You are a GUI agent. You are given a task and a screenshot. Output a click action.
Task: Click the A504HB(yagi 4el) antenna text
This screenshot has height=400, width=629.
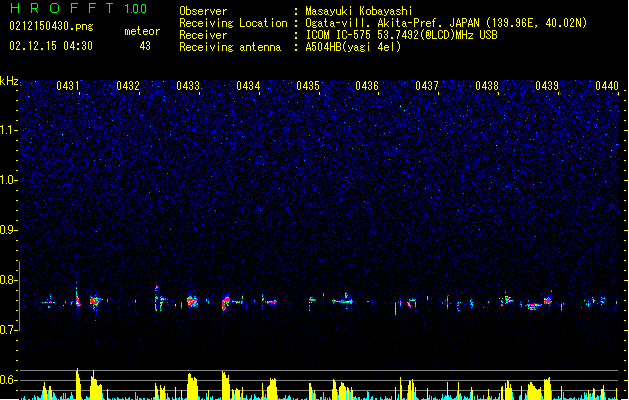(x=353, y=47)
